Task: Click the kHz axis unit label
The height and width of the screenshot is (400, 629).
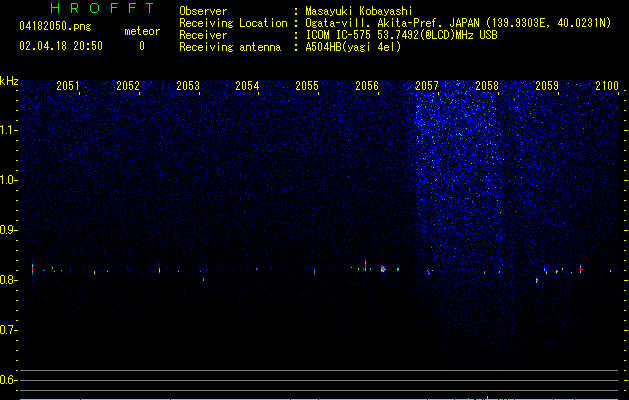Action: (x=9, y=81)
